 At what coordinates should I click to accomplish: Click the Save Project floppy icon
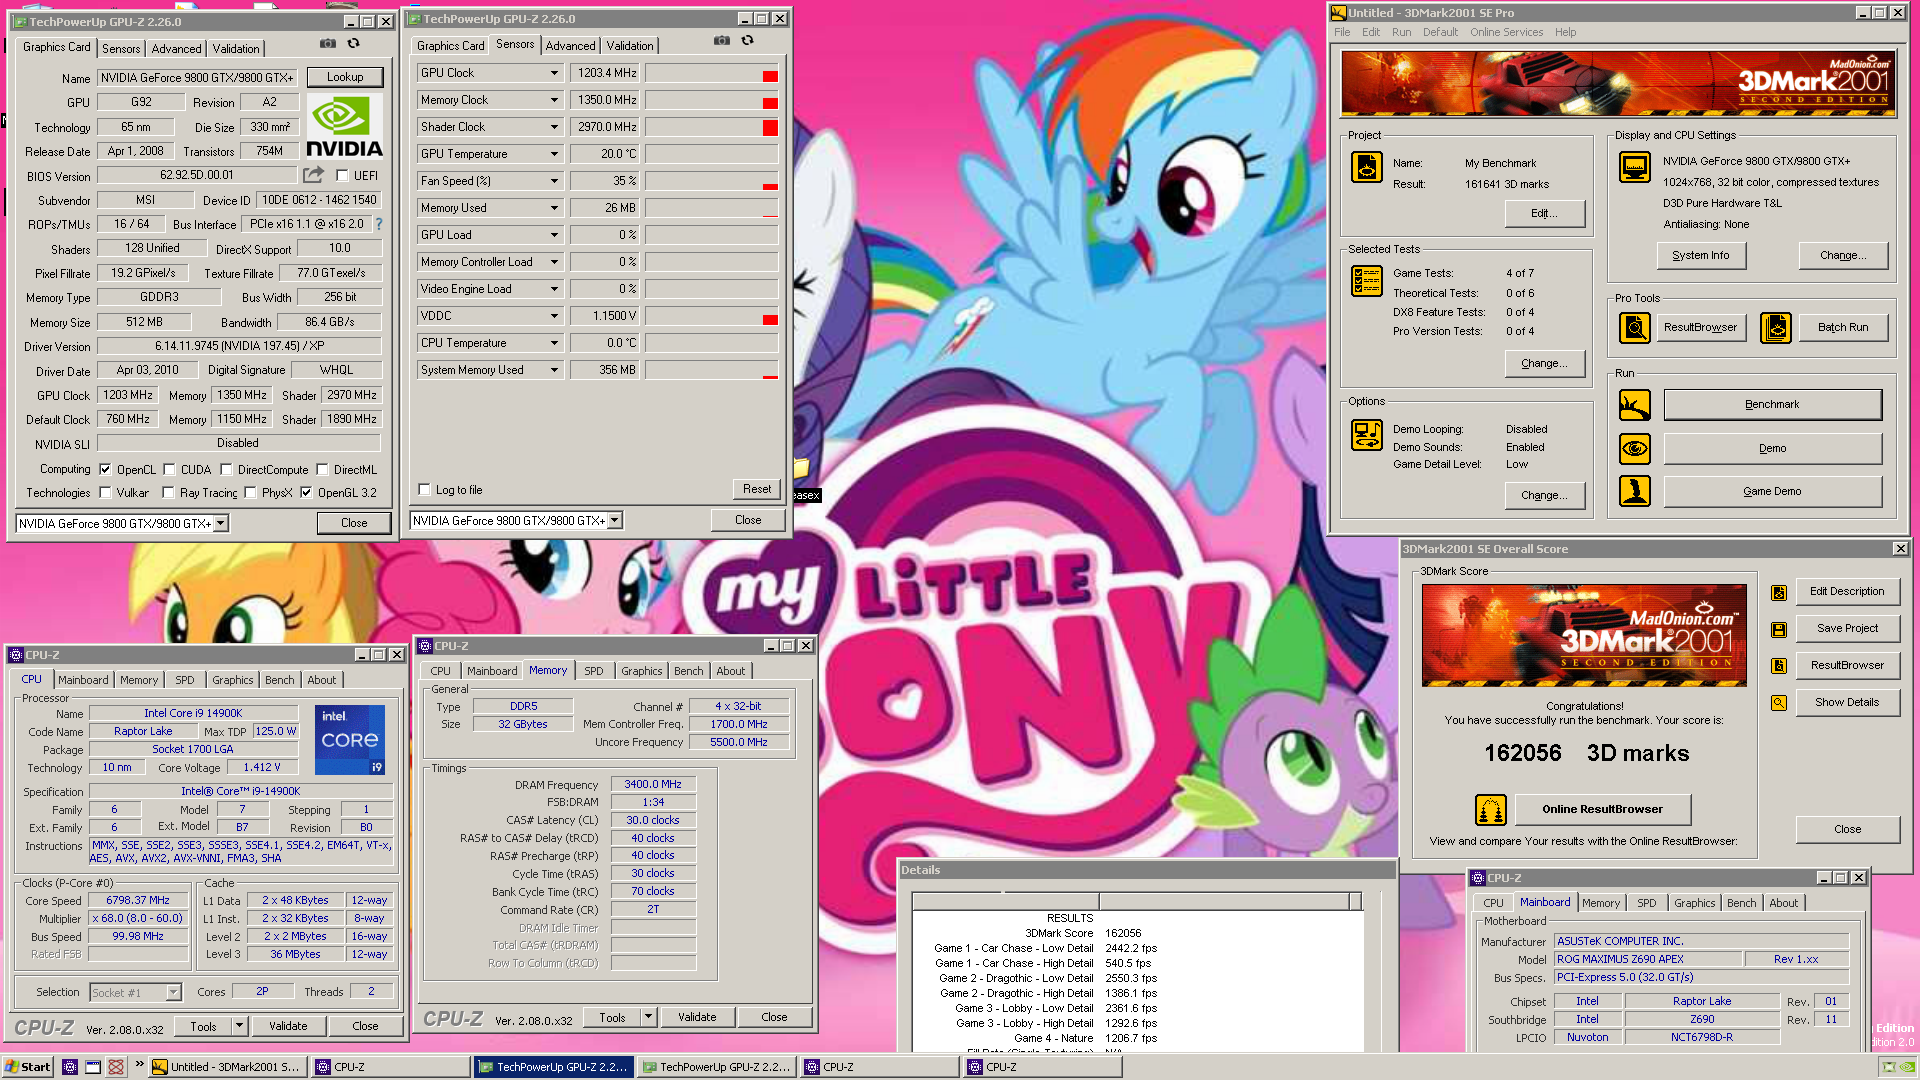[1778, 629]
